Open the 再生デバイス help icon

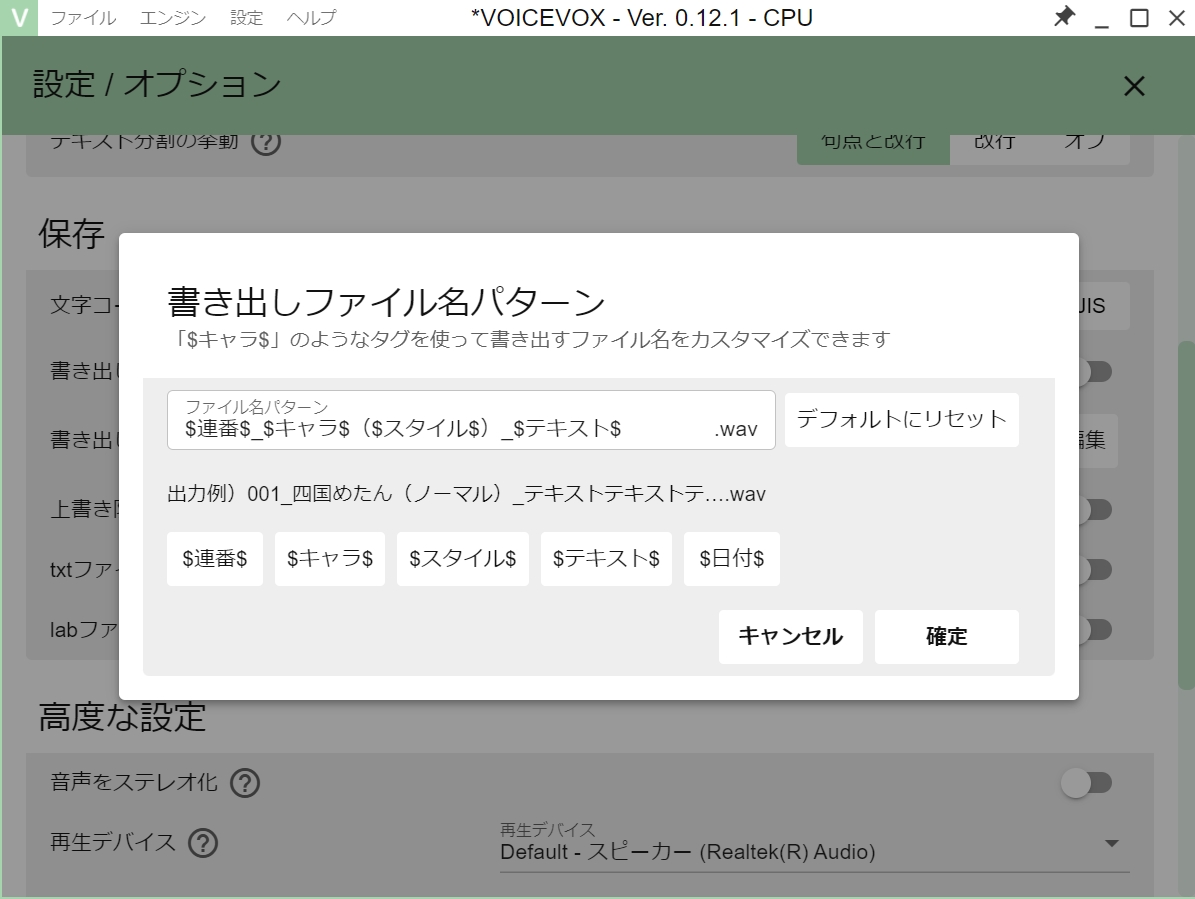pos(203,844)
